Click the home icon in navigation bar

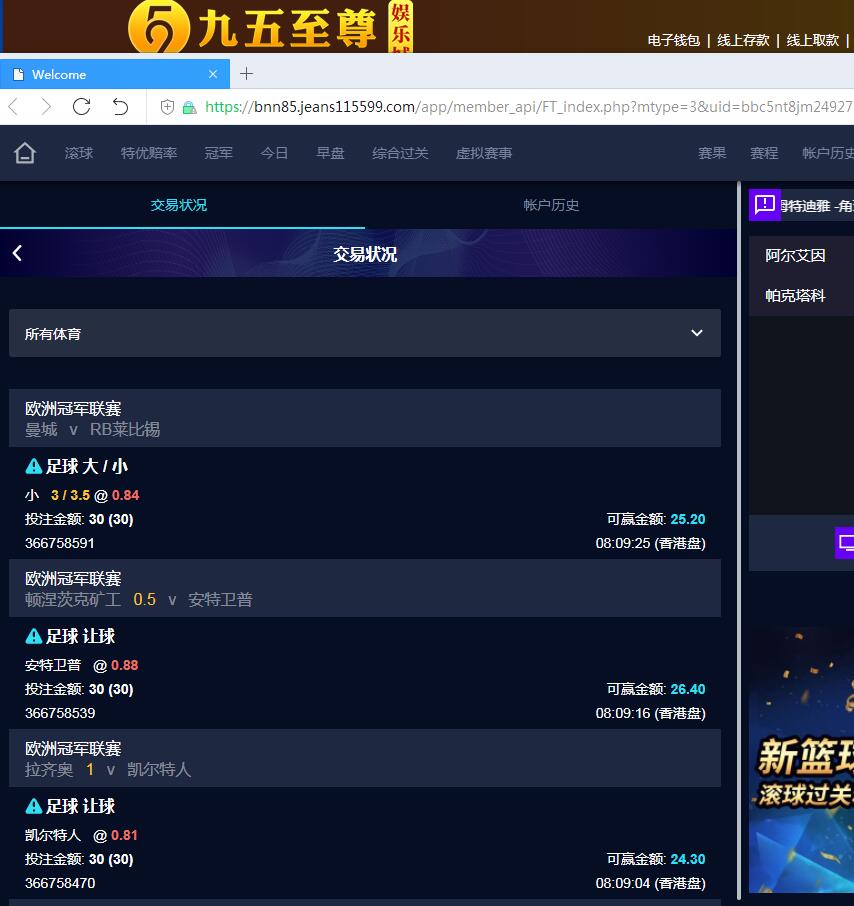(25, 153)
